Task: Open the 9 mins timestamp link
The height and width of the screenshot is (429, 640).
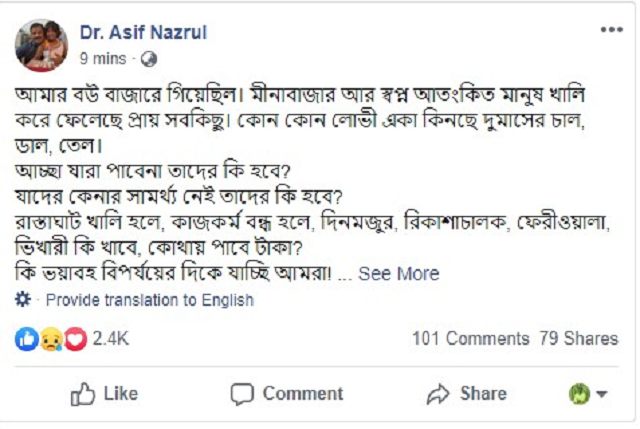Action: click(x=103, y=59)
